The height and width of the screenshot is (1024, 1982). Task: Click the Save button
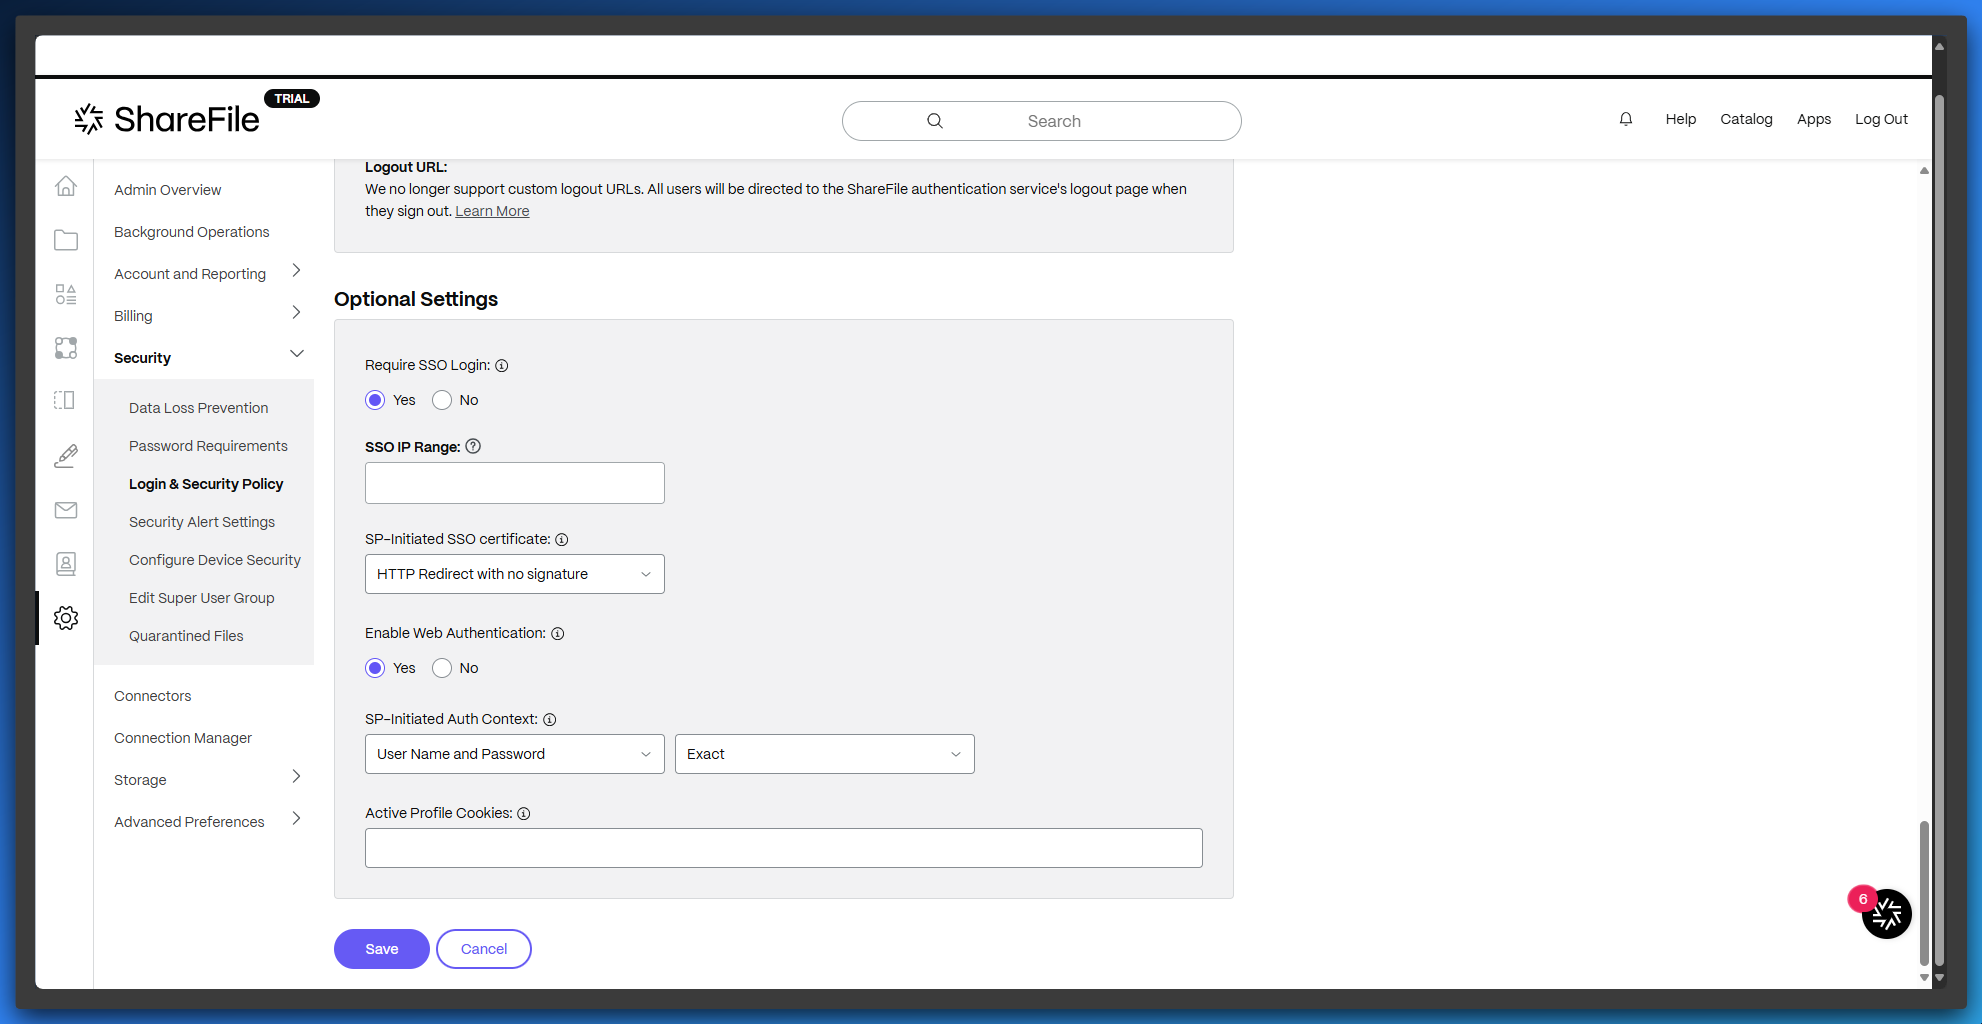[x=381, y=949]
